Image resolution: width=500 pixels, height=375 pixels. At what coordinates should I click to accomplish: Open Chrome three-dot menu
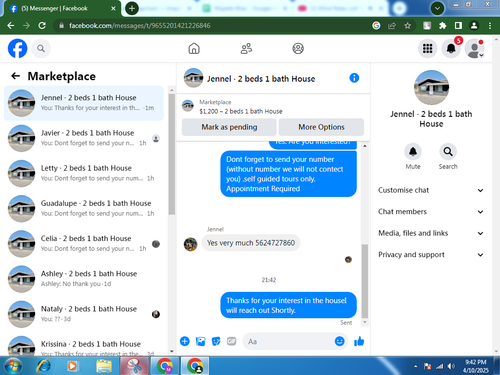click(x=490, y=26)
